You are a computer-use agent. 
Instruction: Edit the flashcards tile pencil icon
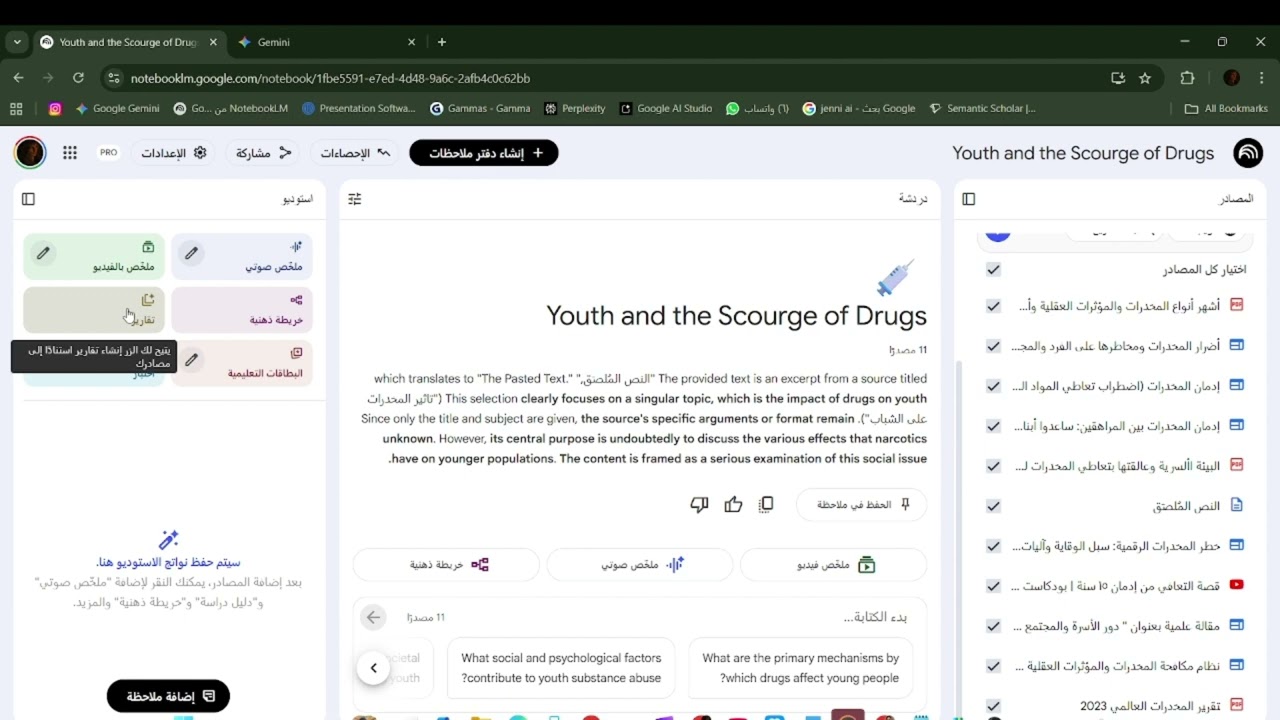click(191, 359)
